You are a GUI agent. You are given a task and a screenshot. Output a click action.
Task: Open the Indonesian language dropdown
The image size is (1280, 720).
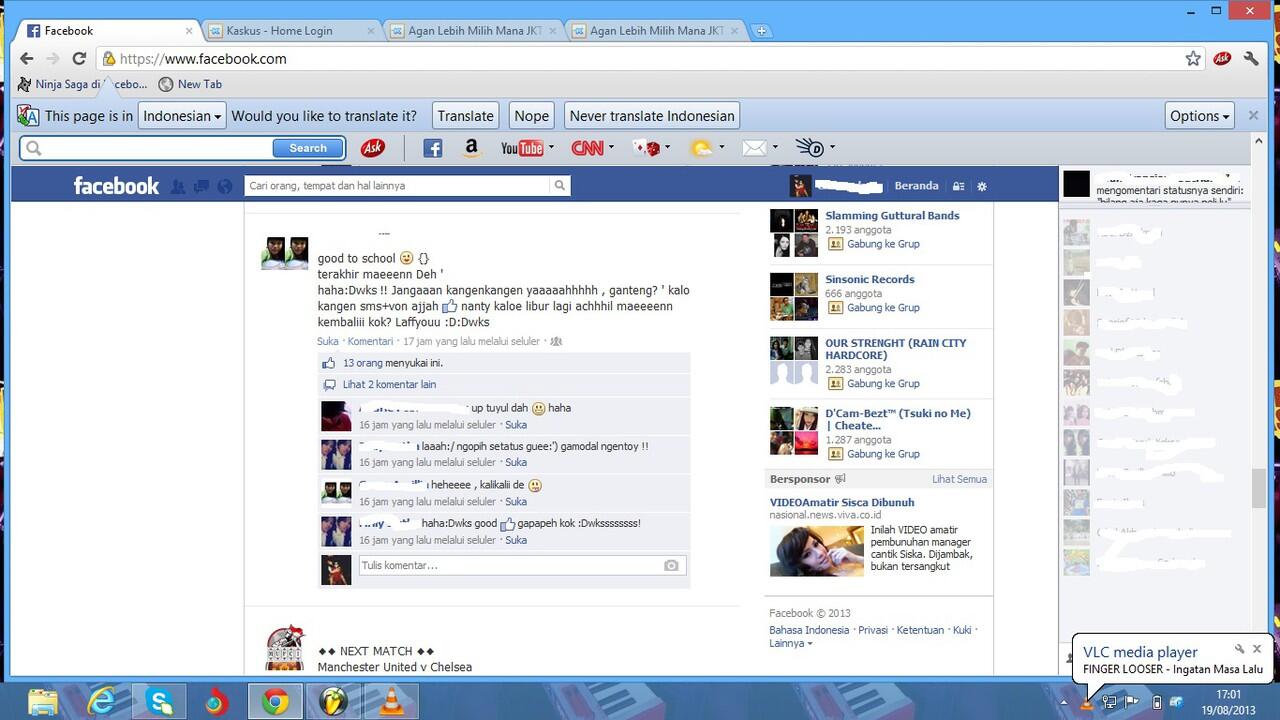pos(182,116)
